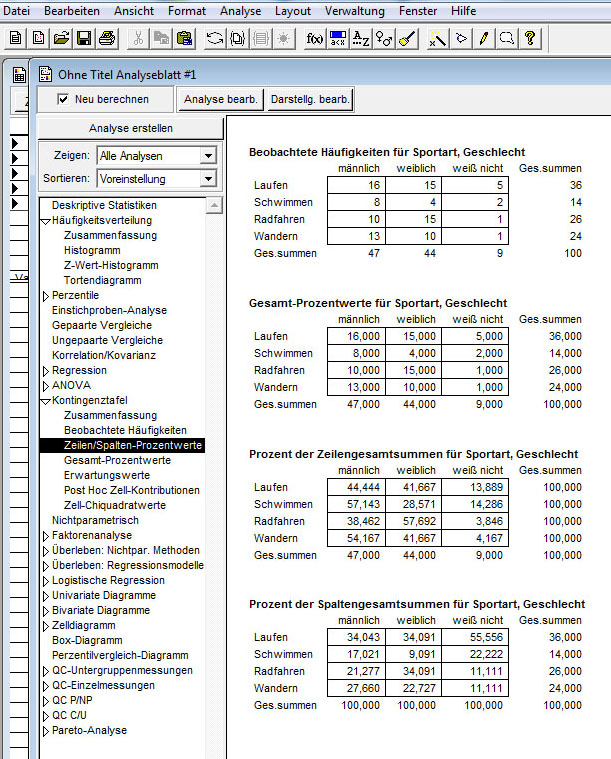The image size is (611, 759).
Task: Open the f(x) formula tool
Action: (315, 38)
